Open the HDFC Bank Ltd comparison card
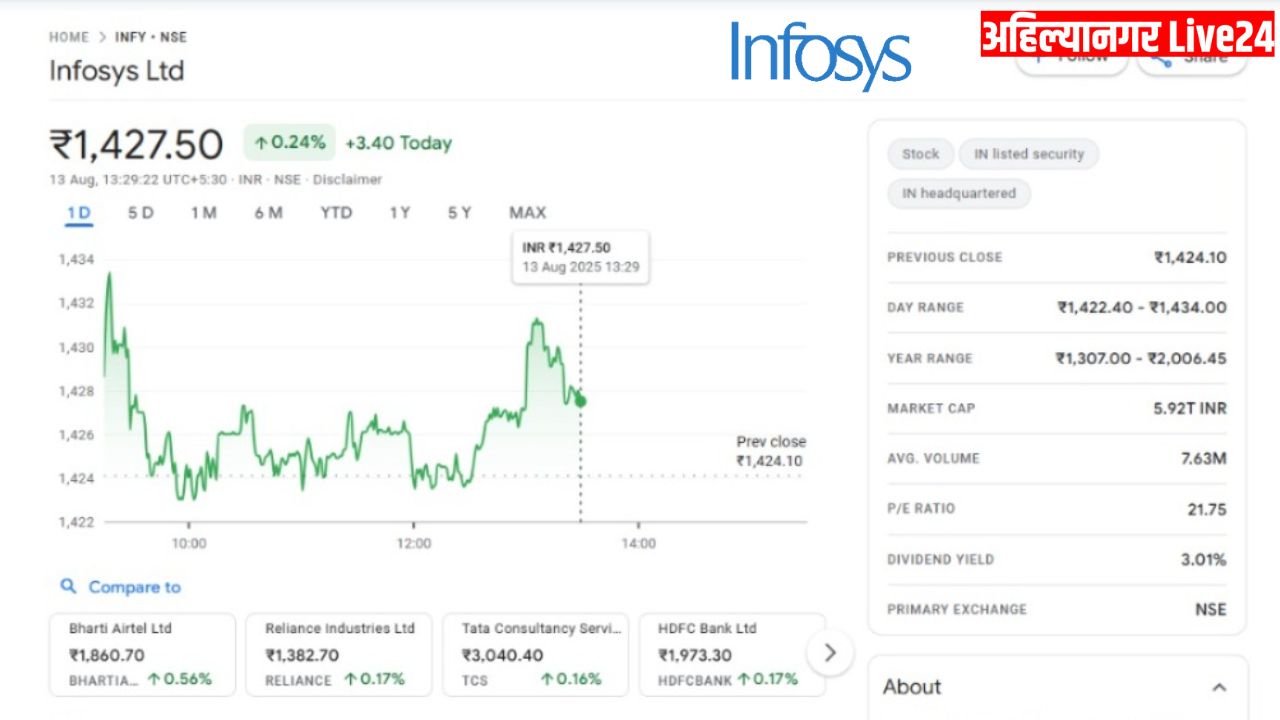This screenshot has height=720, width=1280. tap(732, 655)
